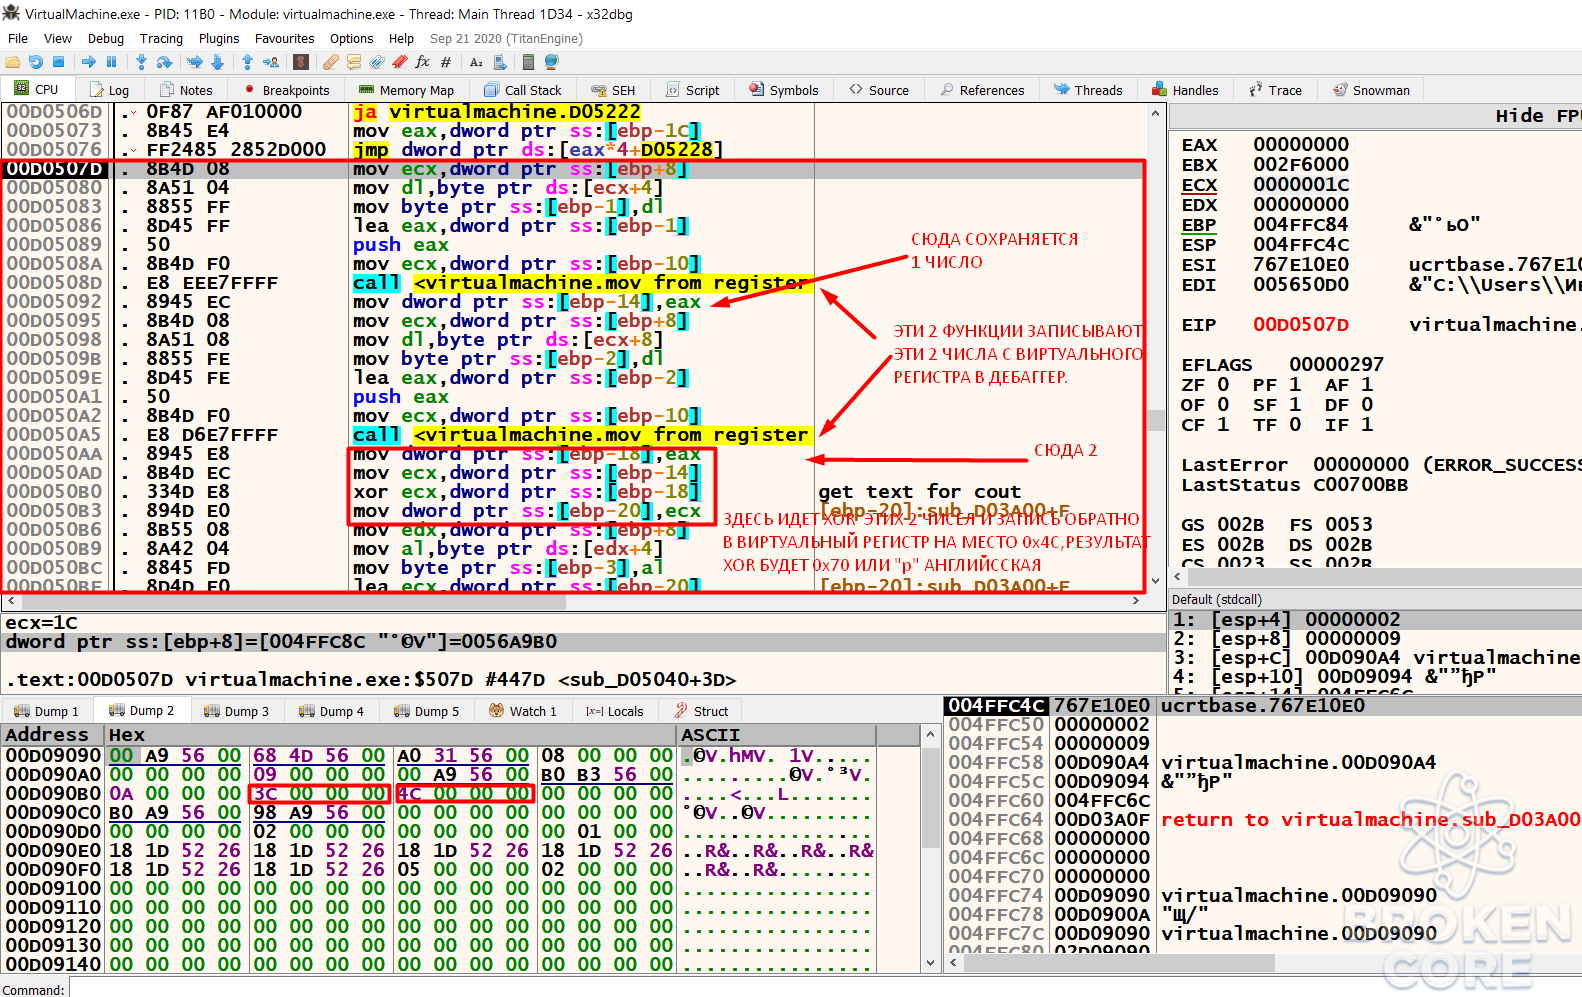Open Functions list via fx icon
Image resolution: width=1582 pixels, height=997 pixels.
[422, 62]
